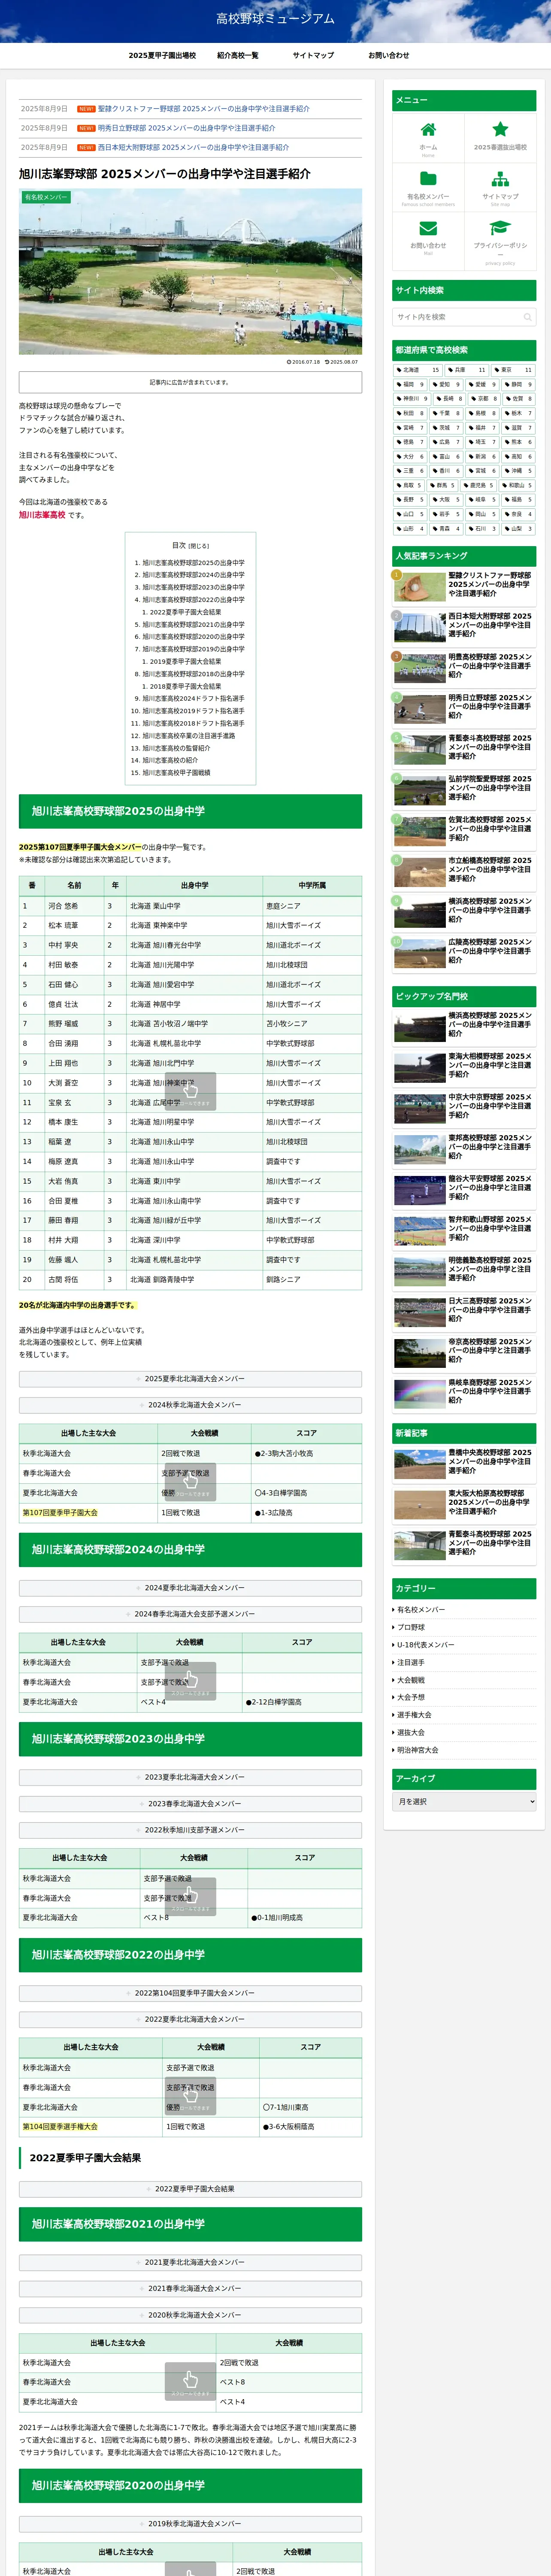This screenshot has width=551, height=2576.
Task: Select the 千葉 8 prefecture tag
Action: [x=446, y=413]
